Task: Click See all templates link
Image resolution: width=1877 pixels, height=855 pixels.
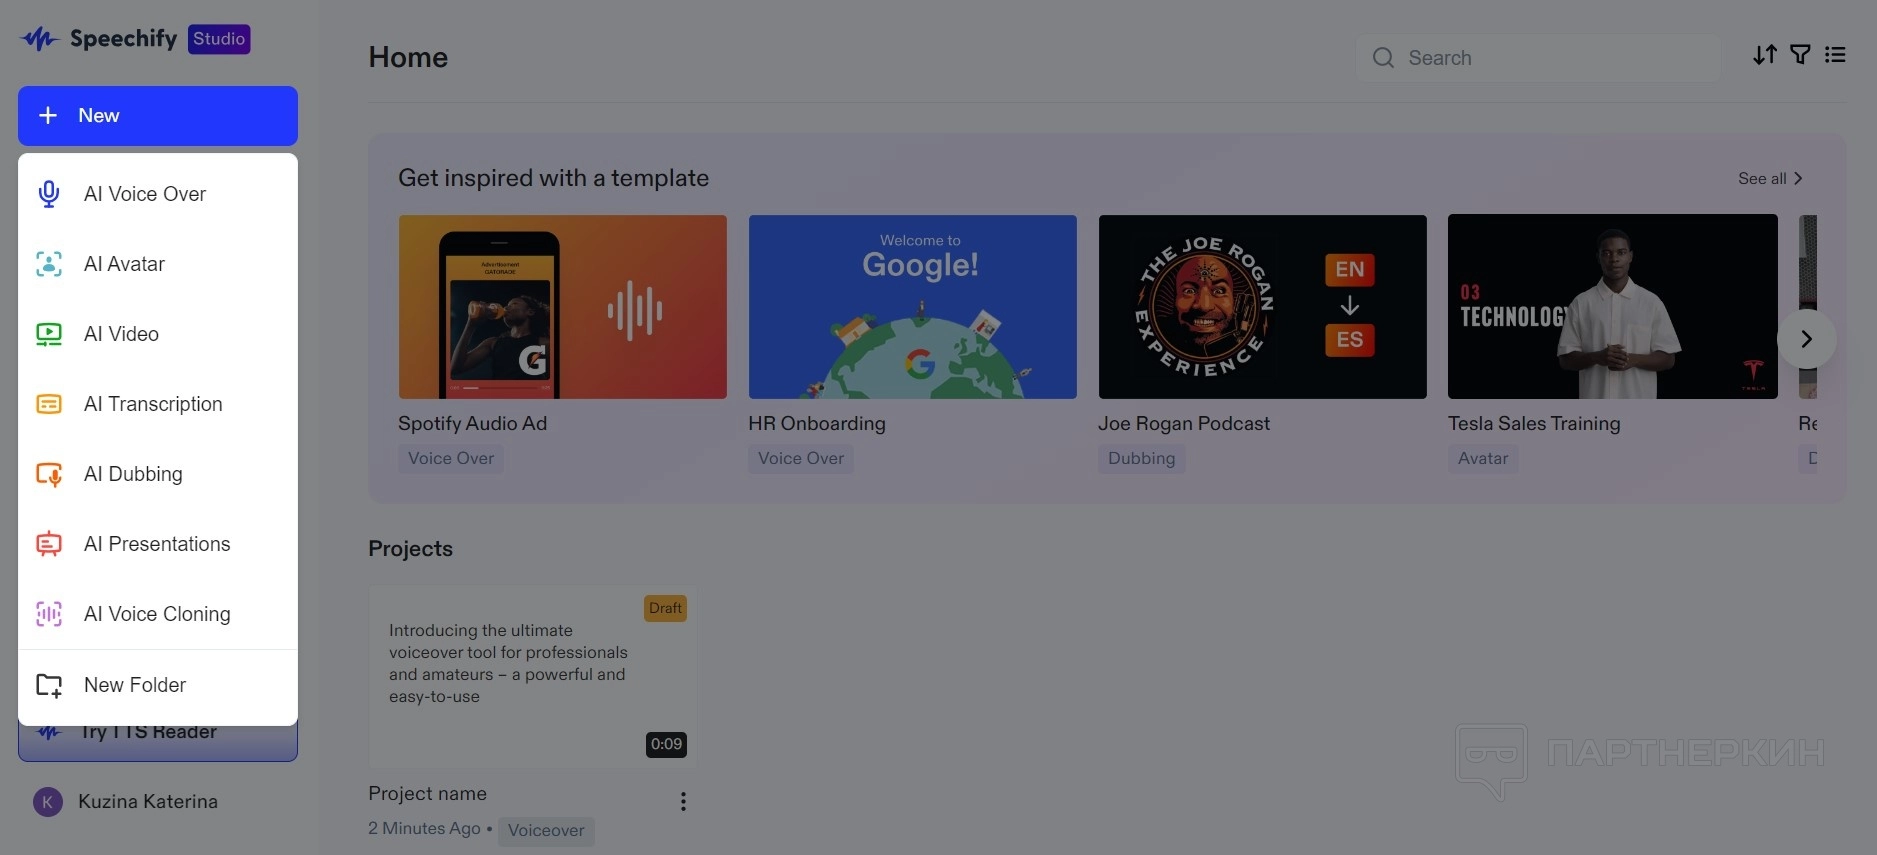Action: (1770, 178)
